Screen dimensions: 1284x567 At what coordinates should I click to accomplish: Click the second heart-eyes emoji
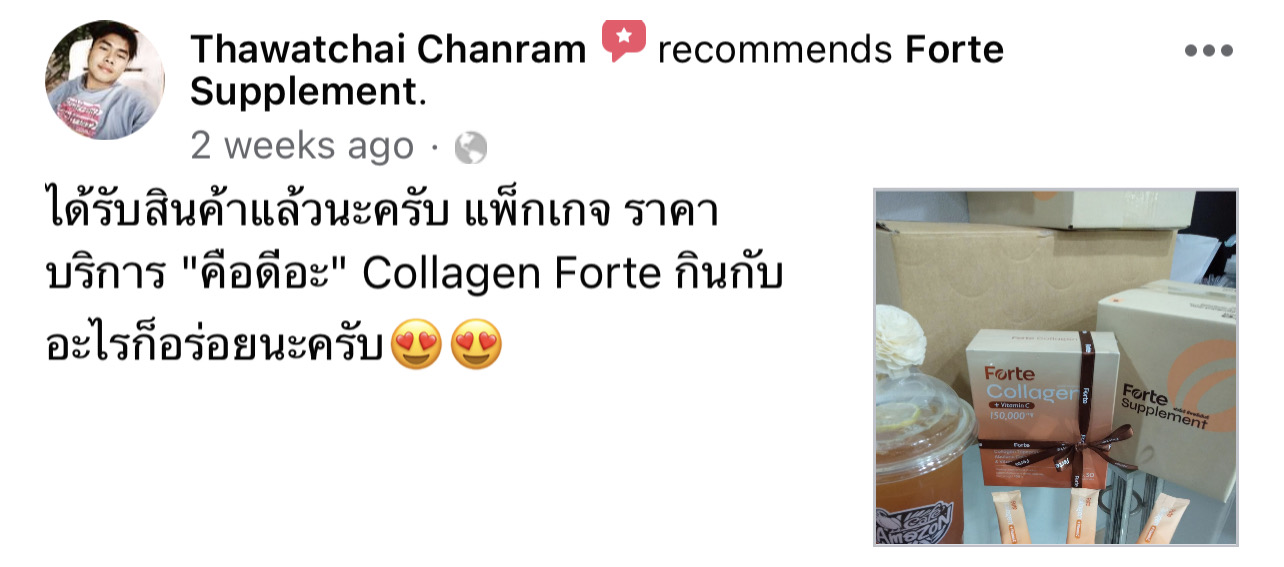(477, 345)
